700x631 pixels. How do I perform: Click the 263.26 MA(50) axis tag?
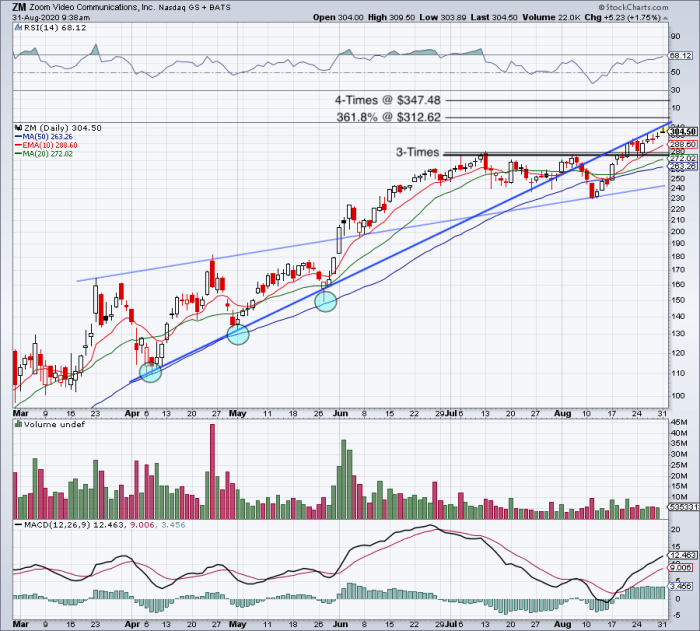point(682,166)
